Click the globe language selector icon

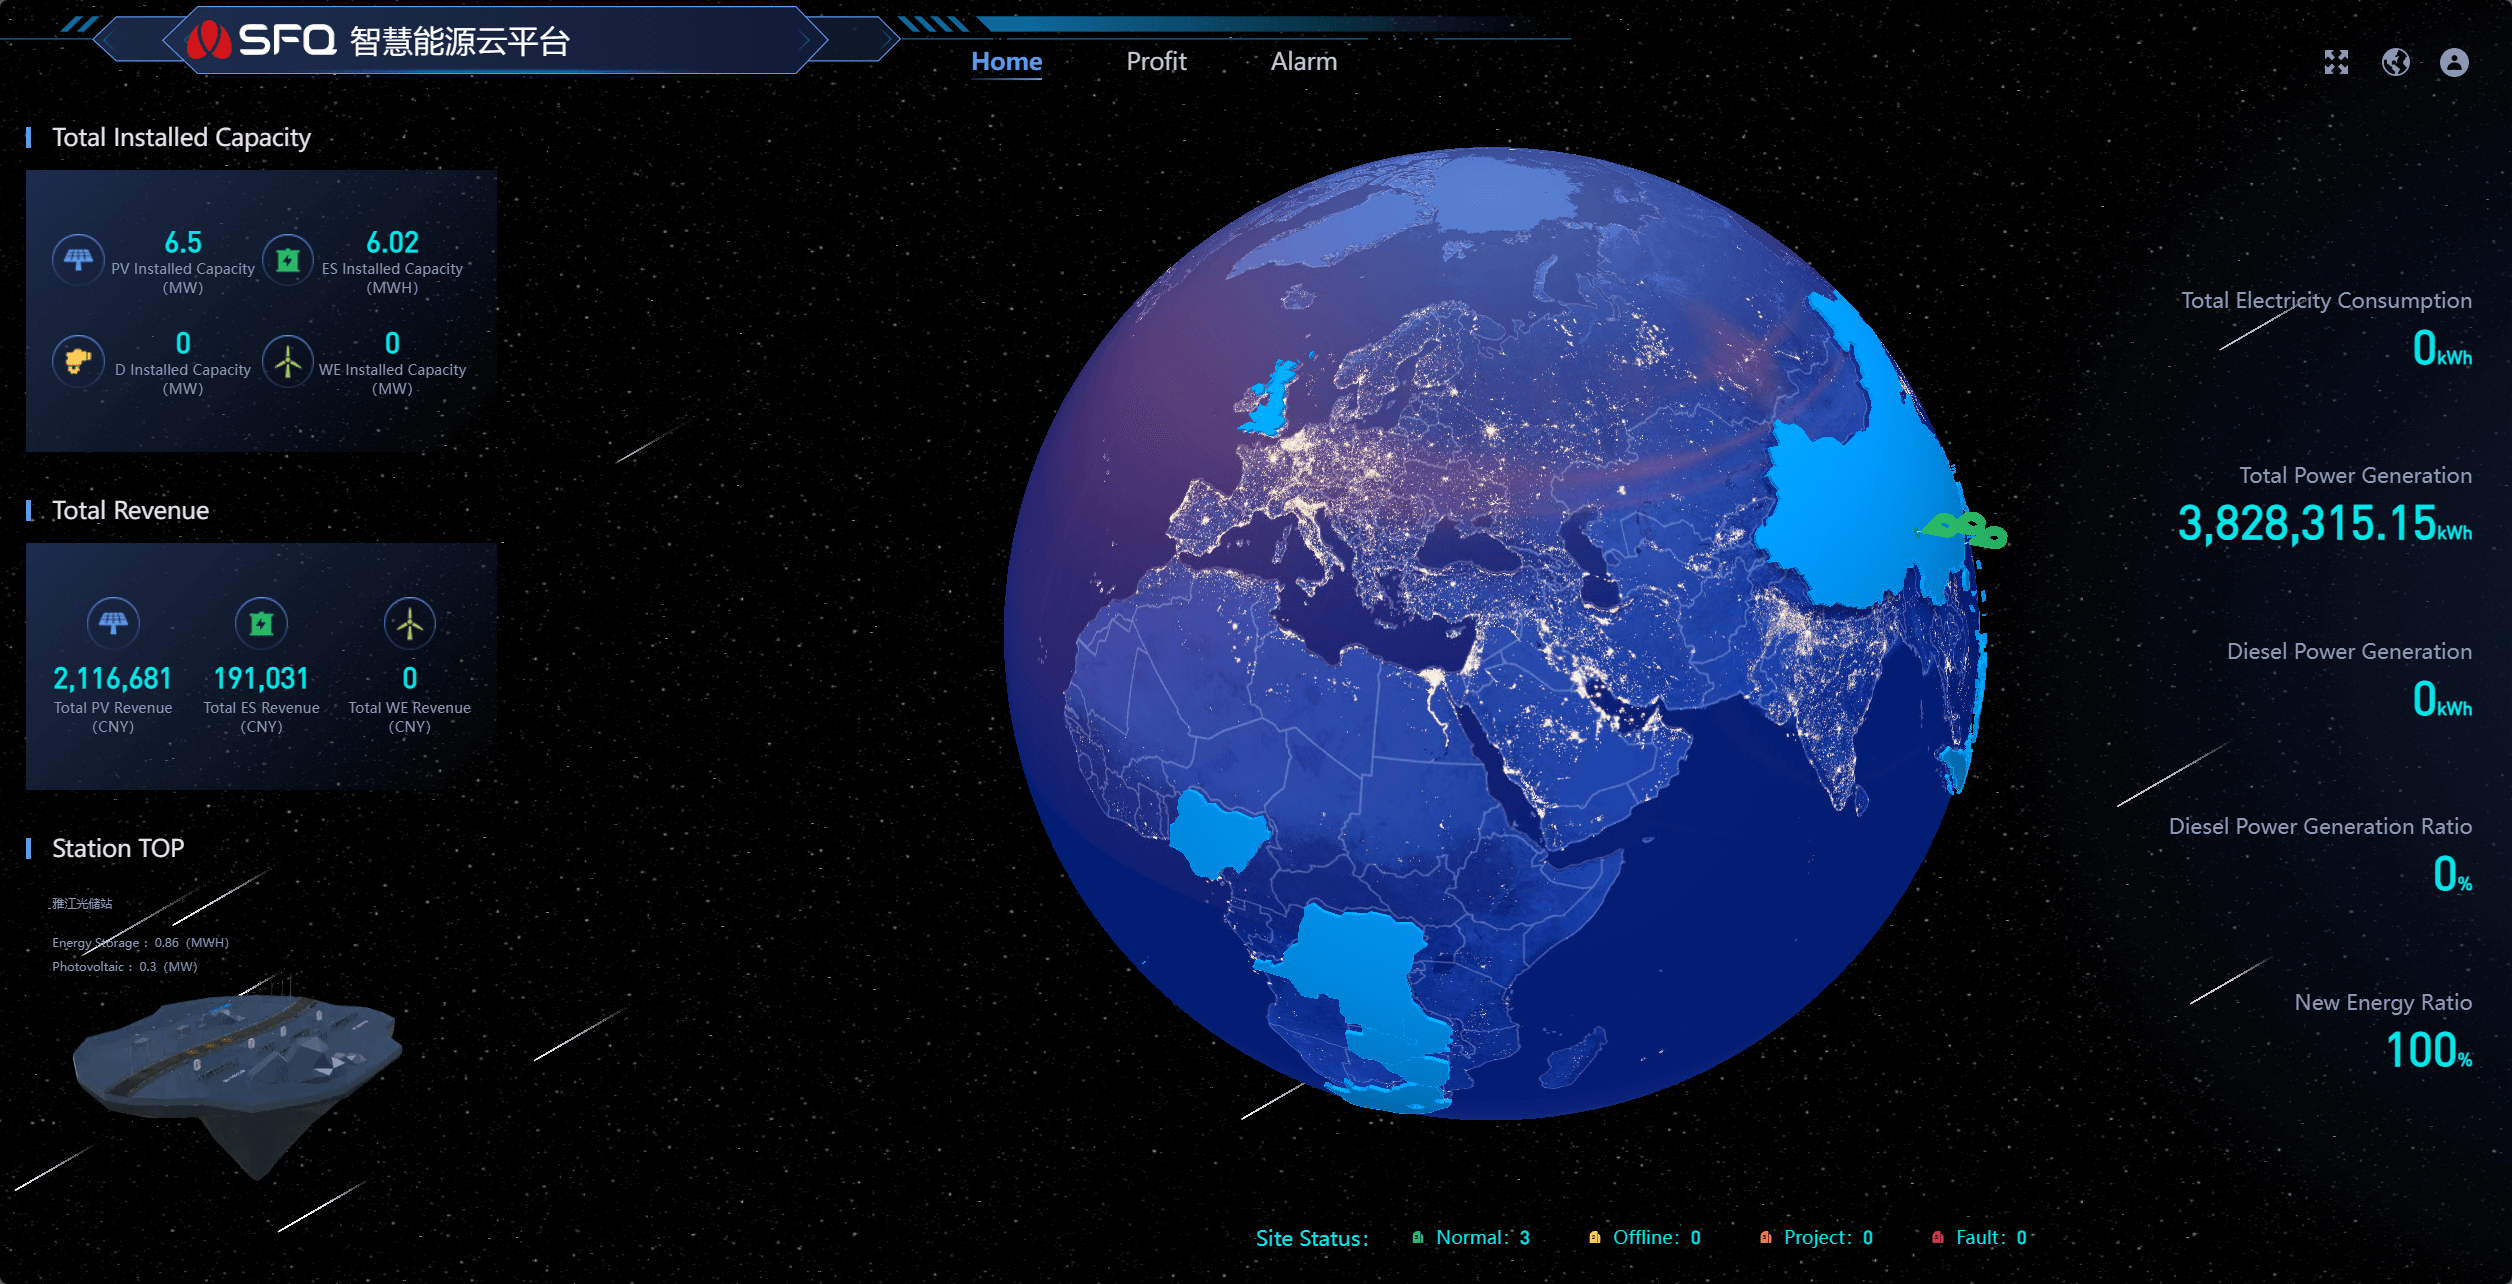tap(2396, 62)
